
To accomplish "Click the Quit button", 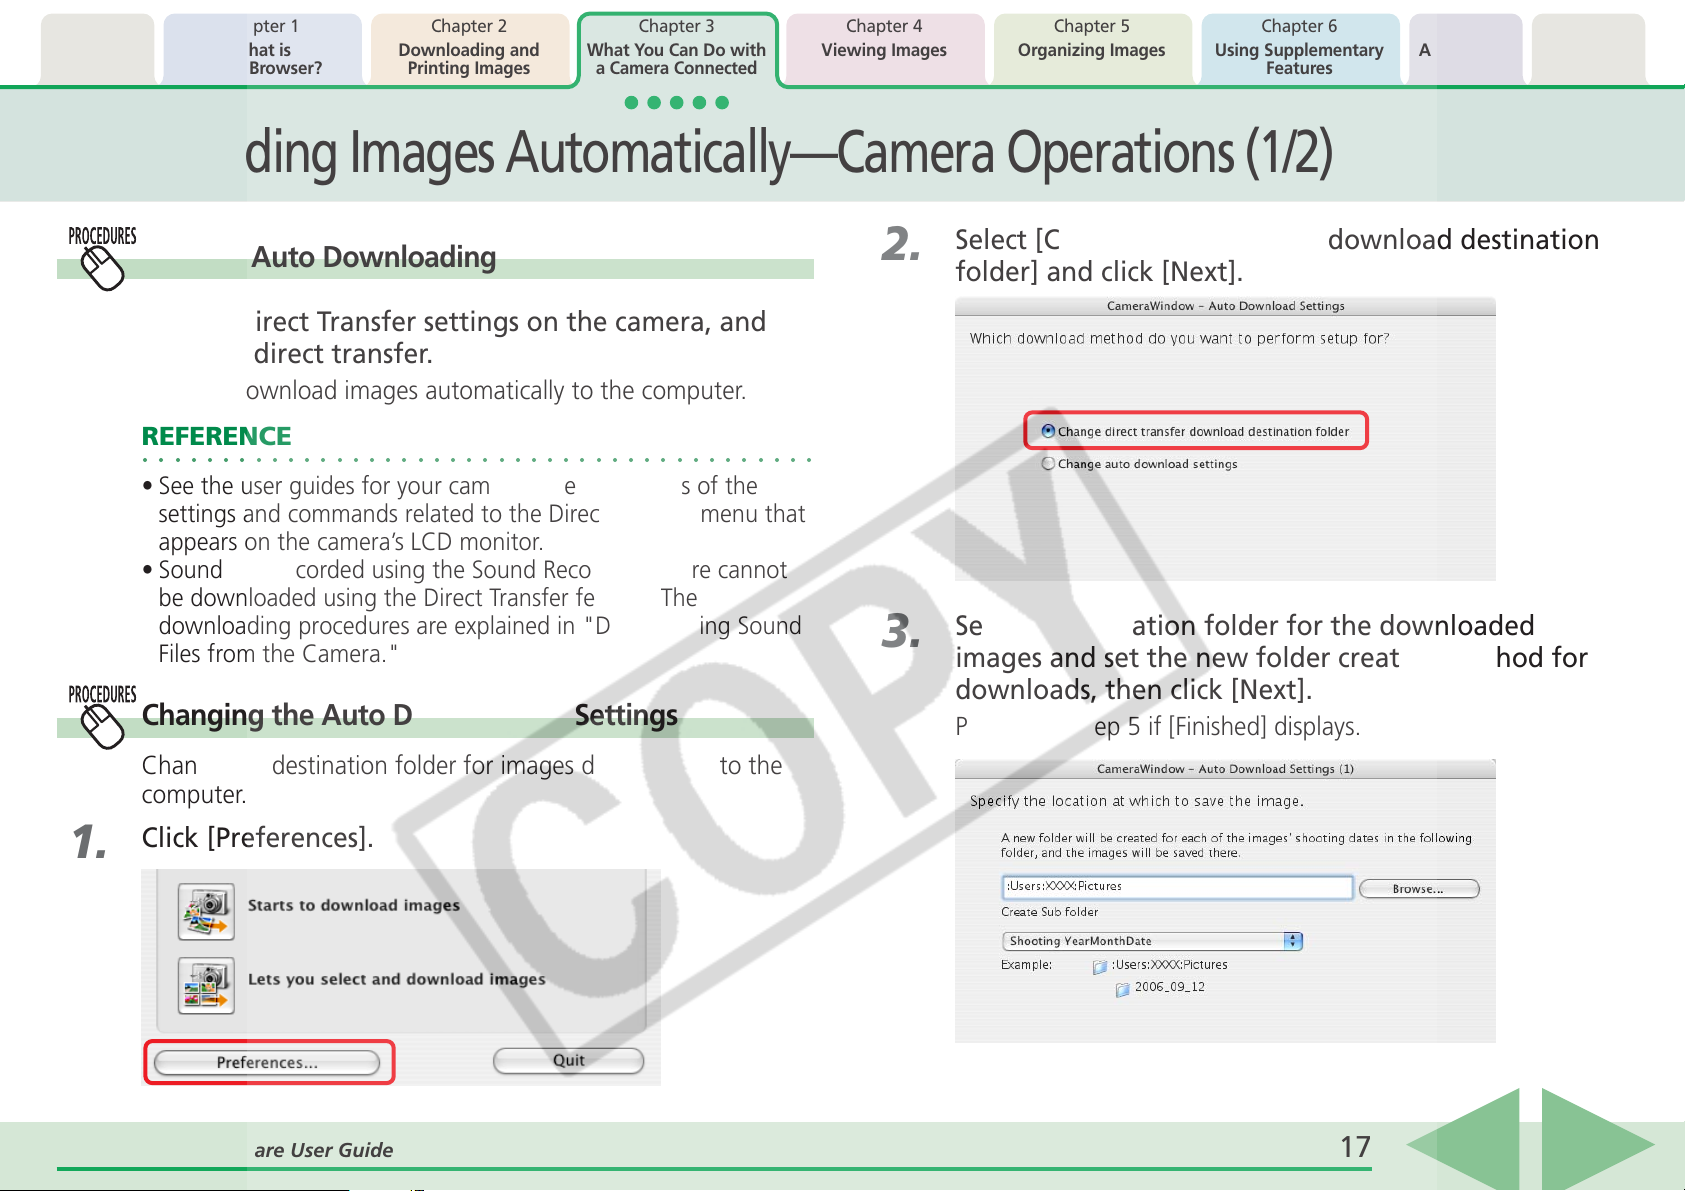I will tap(568, 1060).
